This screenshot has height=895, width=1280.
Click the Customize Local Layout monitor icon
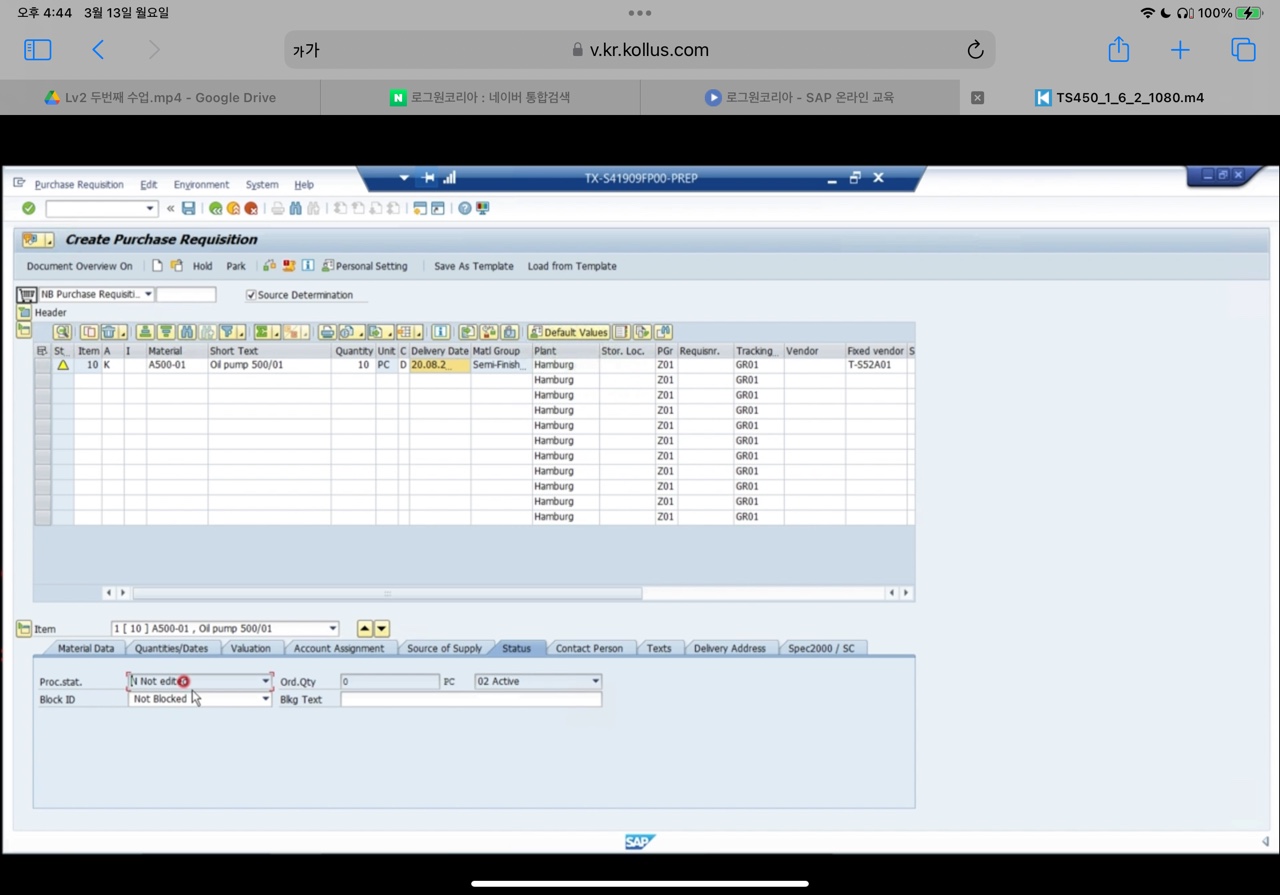(483, 208)
